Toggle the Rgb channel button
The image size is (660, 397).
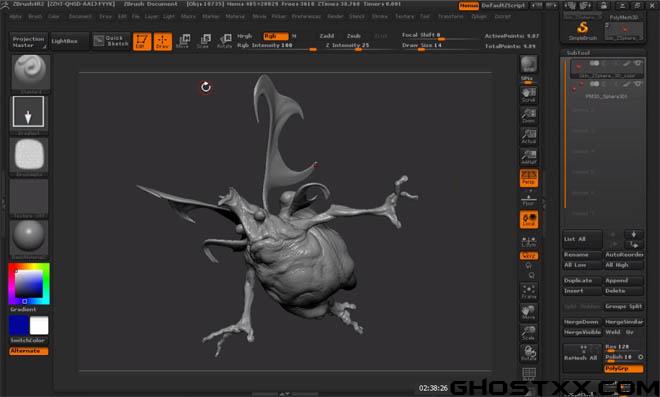pyautogui.click(x=275, y=36)
